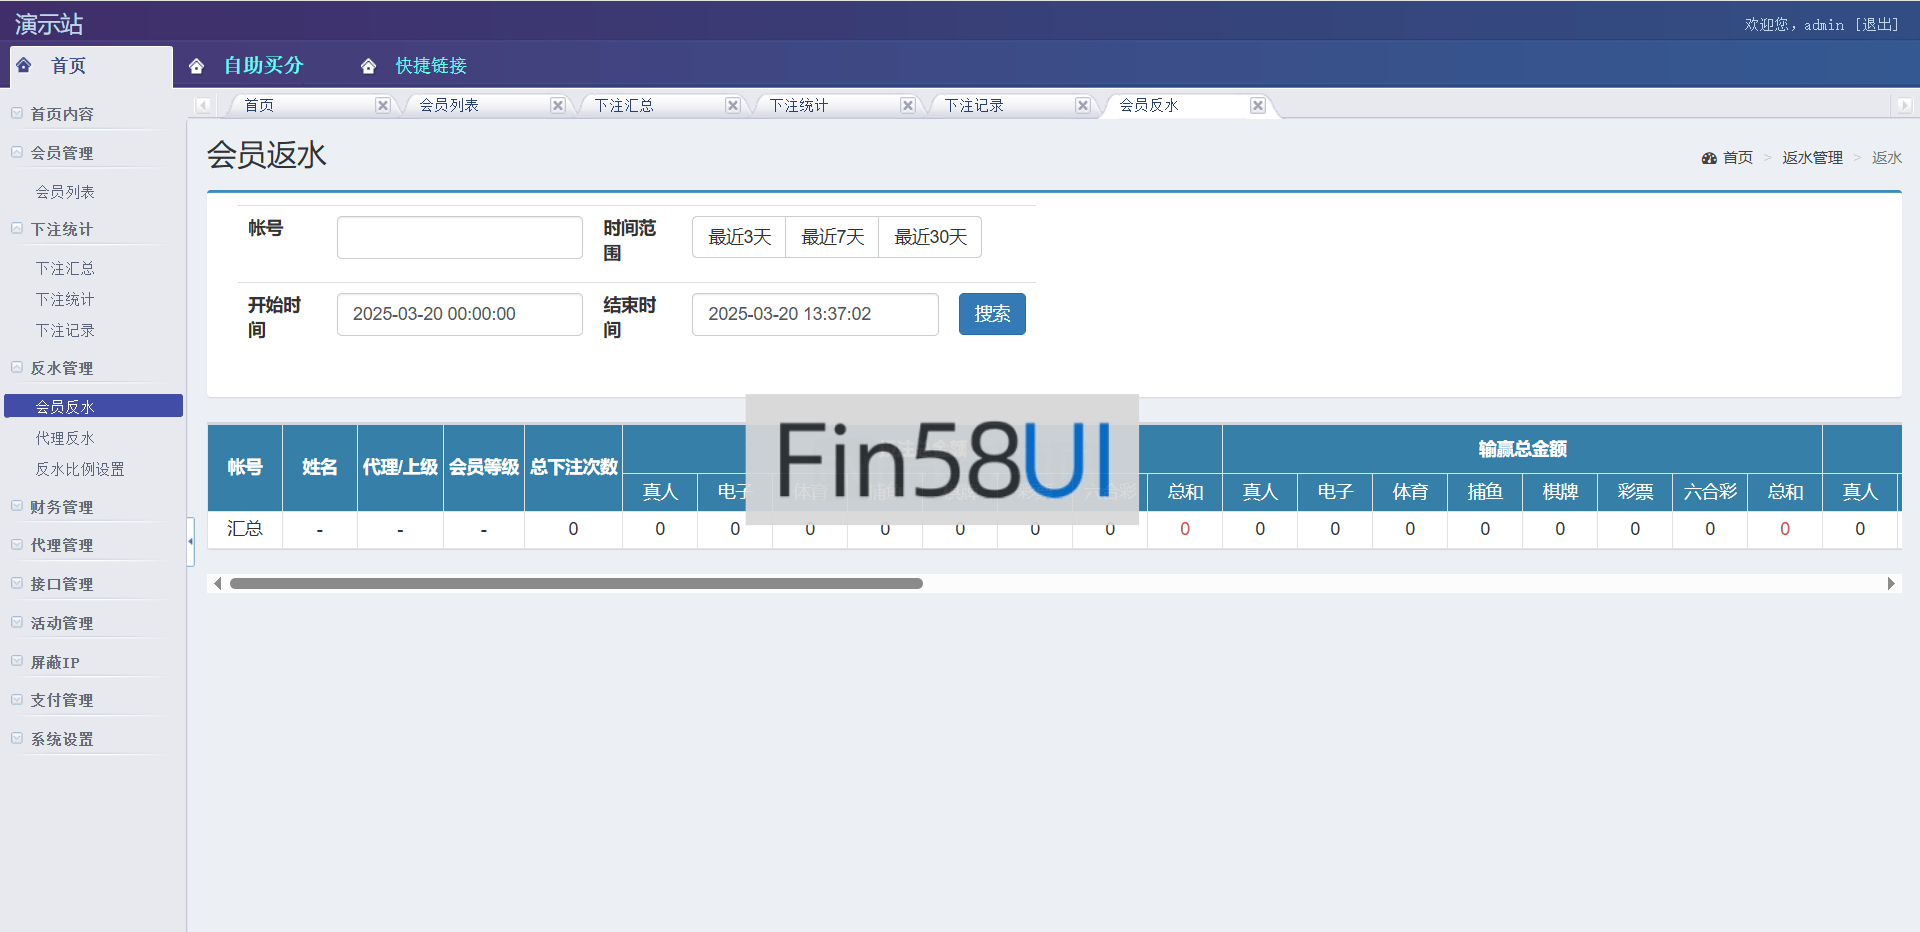
Task: Click the 退出 logout link
Action: 1876,24
